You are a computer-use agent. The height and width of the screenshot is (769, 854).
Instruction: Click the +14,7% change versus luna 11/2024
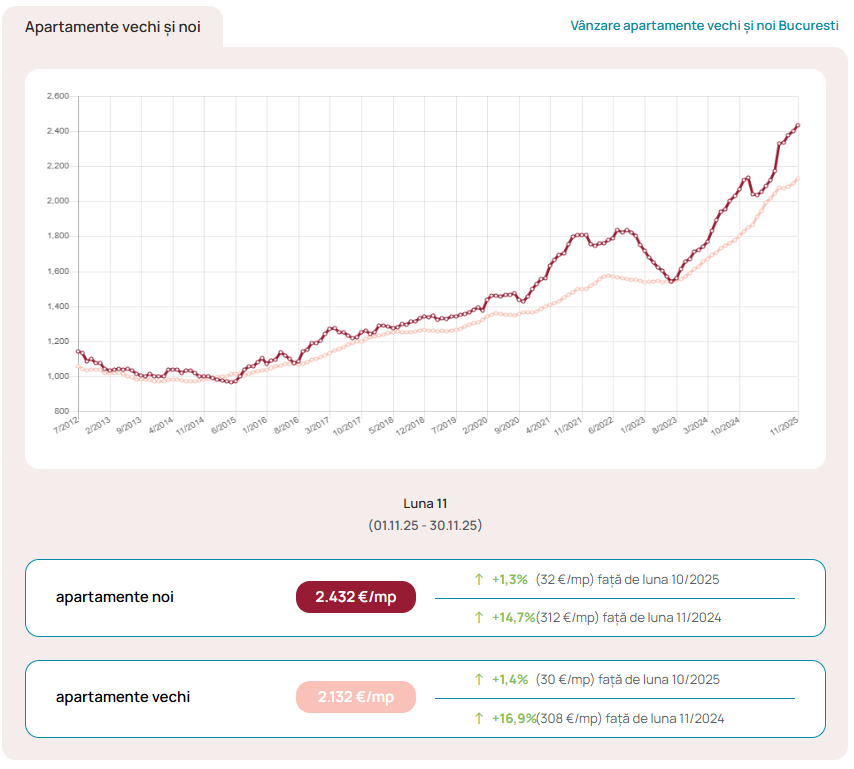point(513,618)
